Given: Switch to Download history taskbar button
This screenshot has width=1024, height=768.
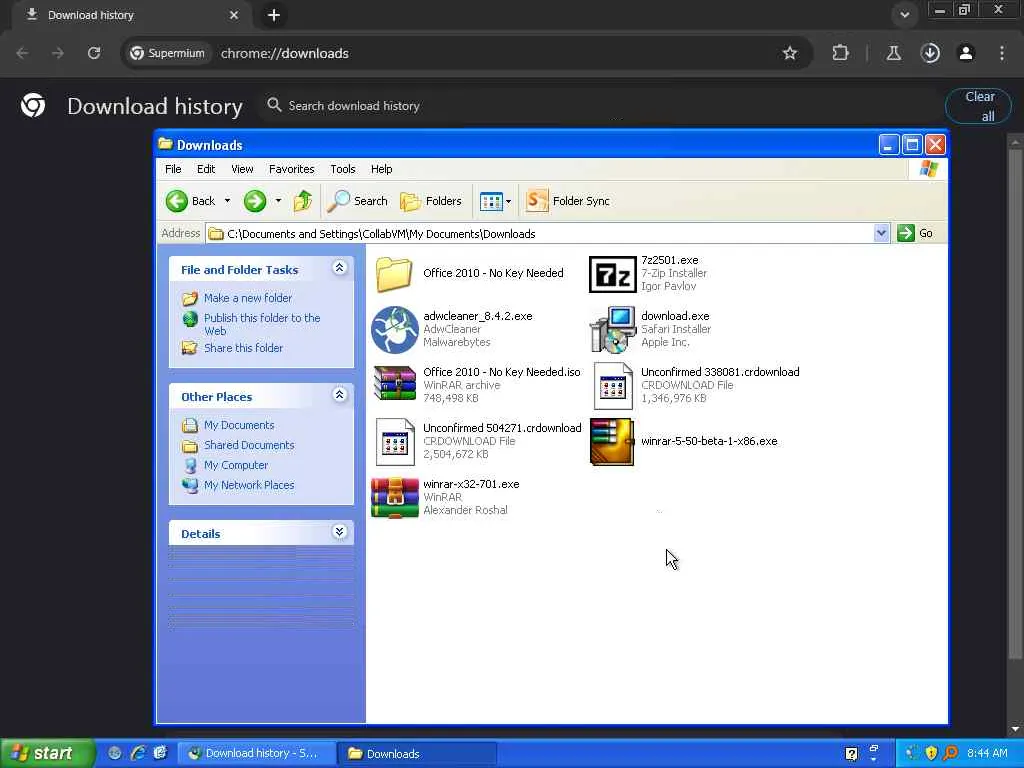Looking at the screenshot, I should pos(257,754).
